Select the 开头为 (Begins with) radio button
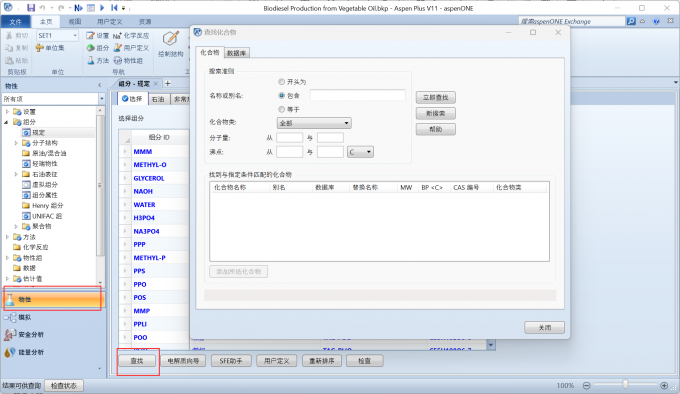The height and width of the screenshot is (394, 680). click(281, 81)
